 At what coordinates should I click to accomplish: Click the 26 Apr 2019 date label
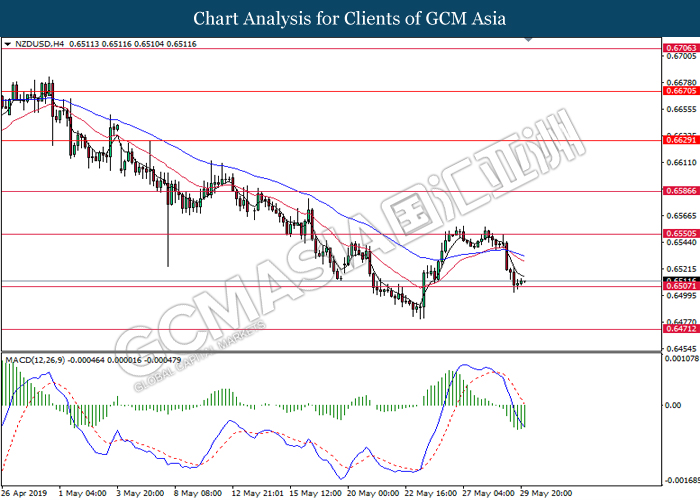pos(25,493)
